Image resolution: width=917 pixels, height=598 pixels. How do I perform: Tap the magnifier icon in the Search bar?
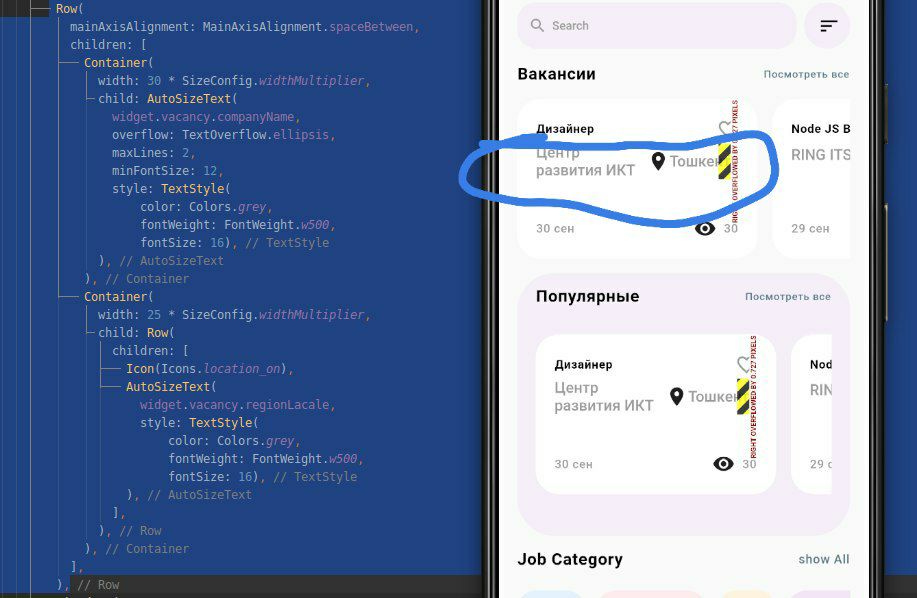537,25
